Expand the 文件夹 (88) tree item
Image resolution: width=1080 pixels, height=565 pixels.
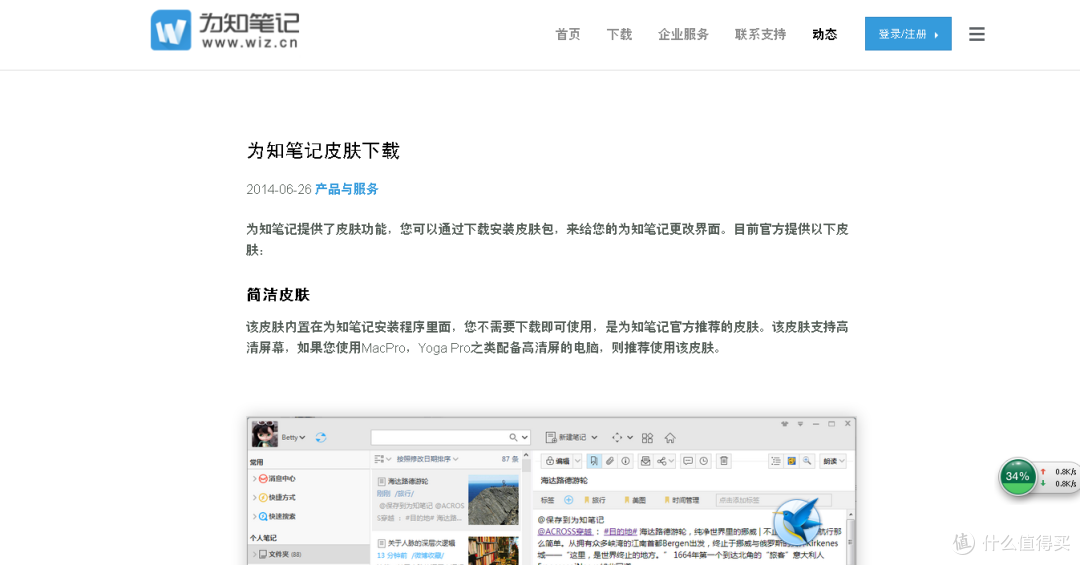254,554
